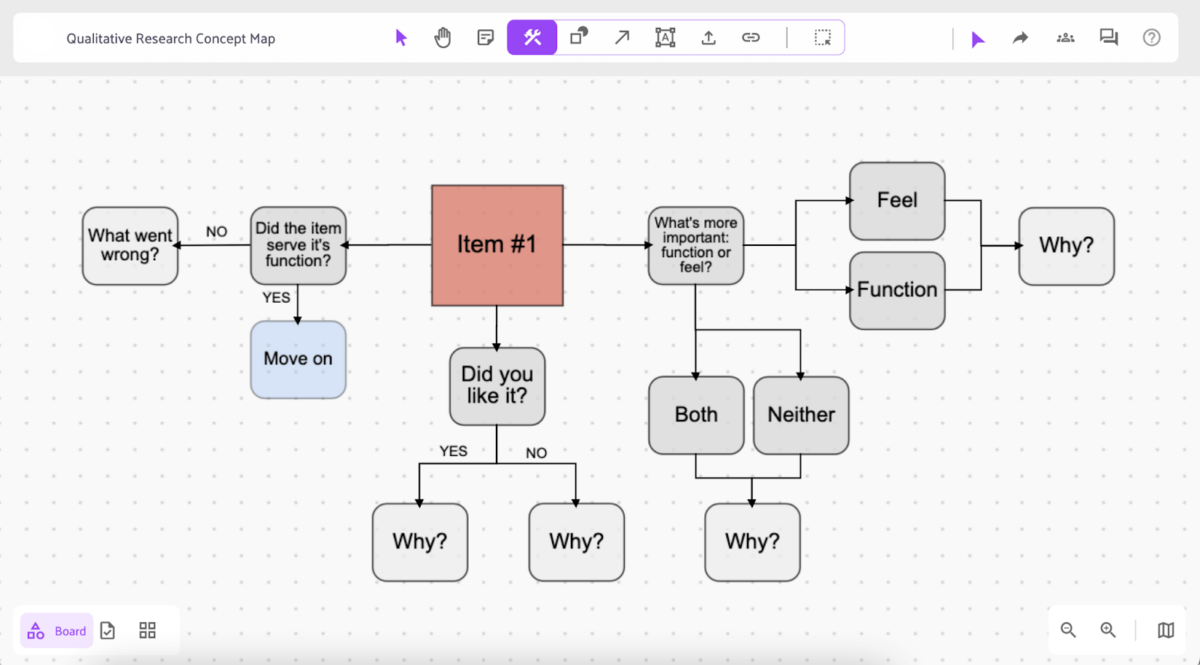Image resolution: width=1200 pixels, height=665 pixels.
Task: Open the sticky note tool
Action: pos(485,37)
